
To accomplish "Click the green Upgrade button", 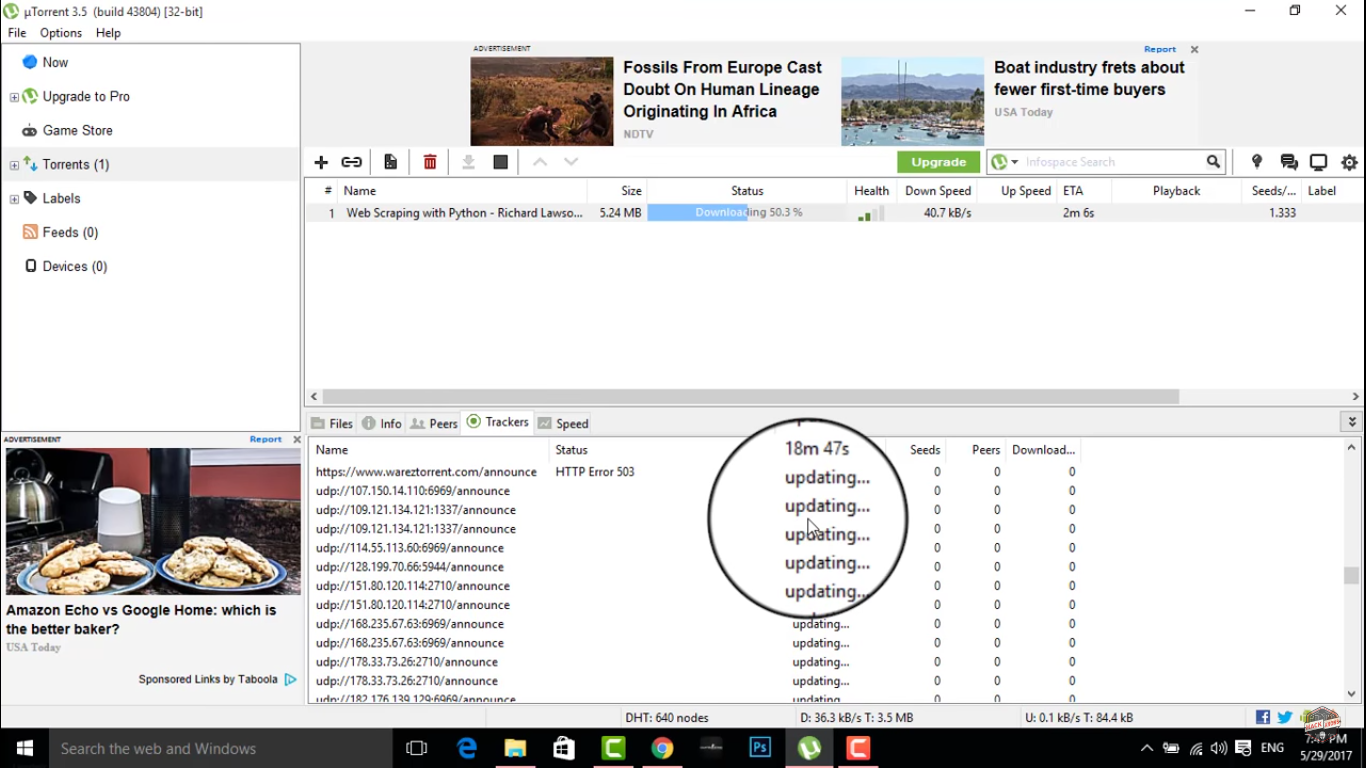I will [x=938, y=162].
